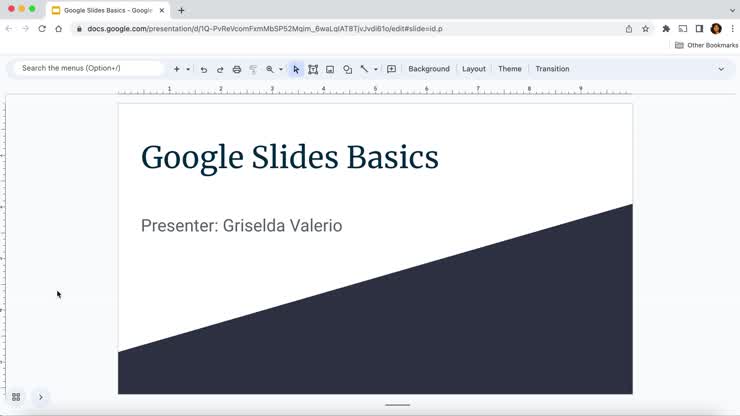Click the browser Back arrow
Image resolution: width=740 pixels, height=416 pixels.
click(9, 29)
